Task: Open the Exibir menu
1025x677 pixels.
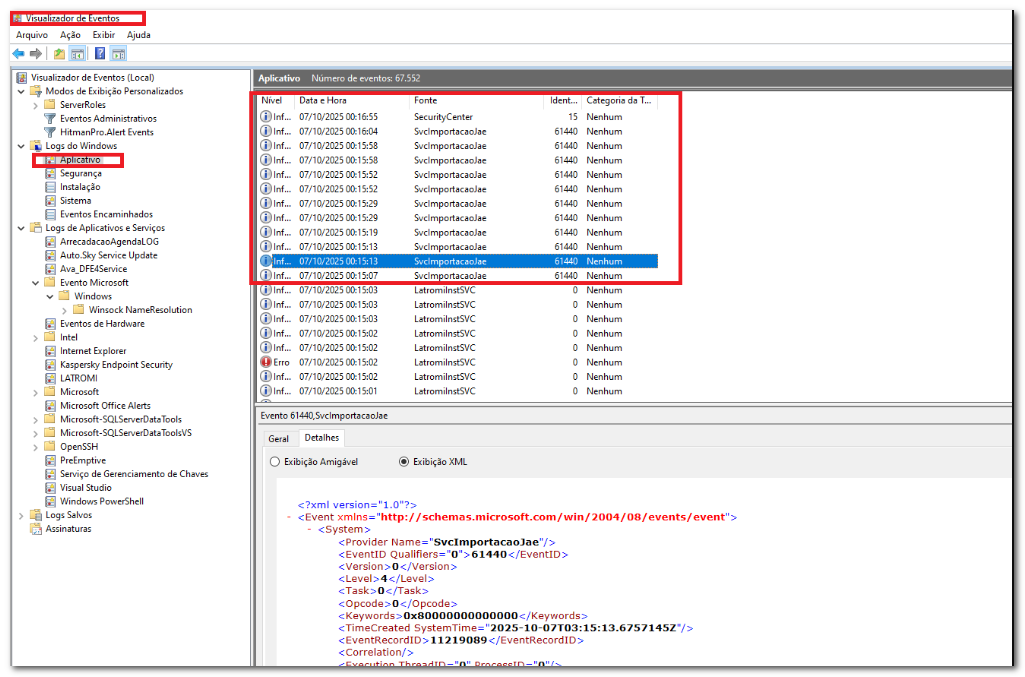Action: point(103,35)
